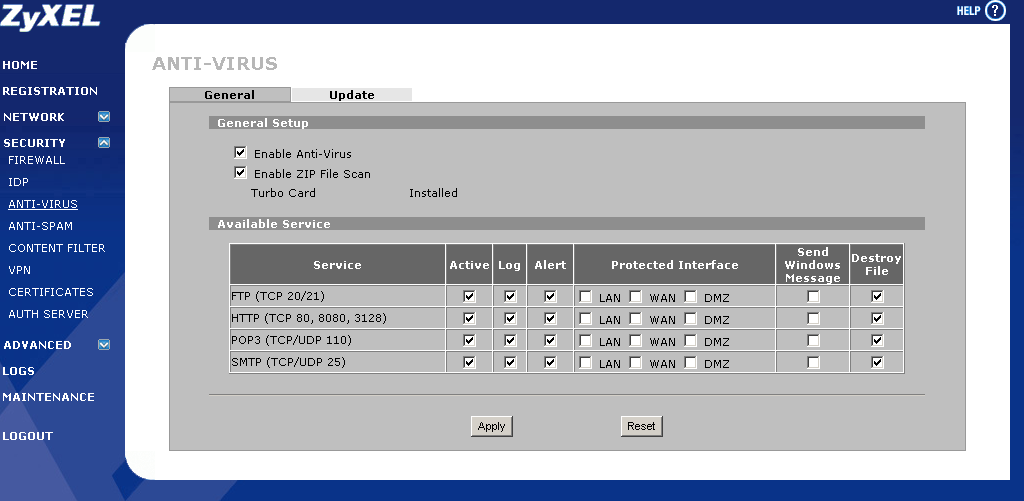The height and width of the screenshot is (501, 1024).
Task: Check LAN interface for SMTP
Action: click(x=586, y=362)
